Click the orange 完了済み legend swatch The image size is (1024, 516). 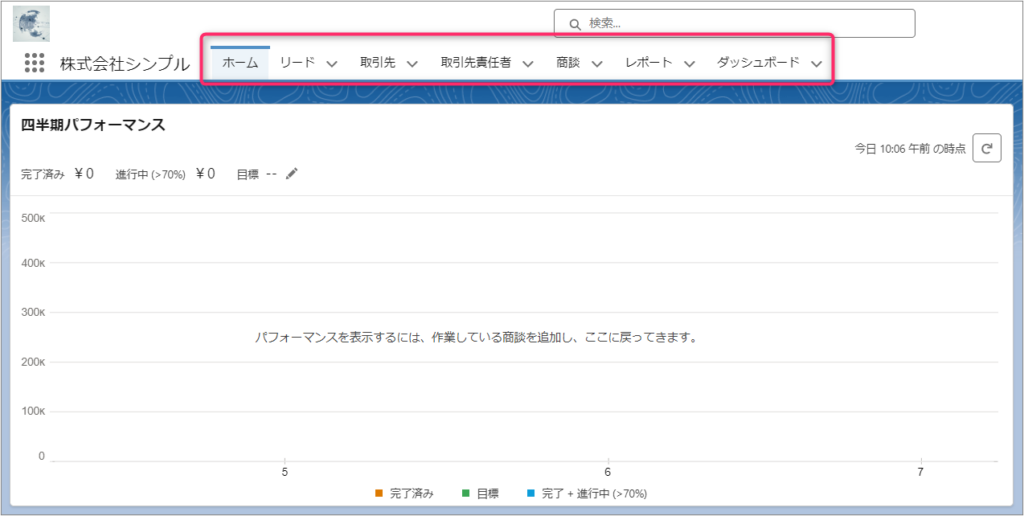379,493
